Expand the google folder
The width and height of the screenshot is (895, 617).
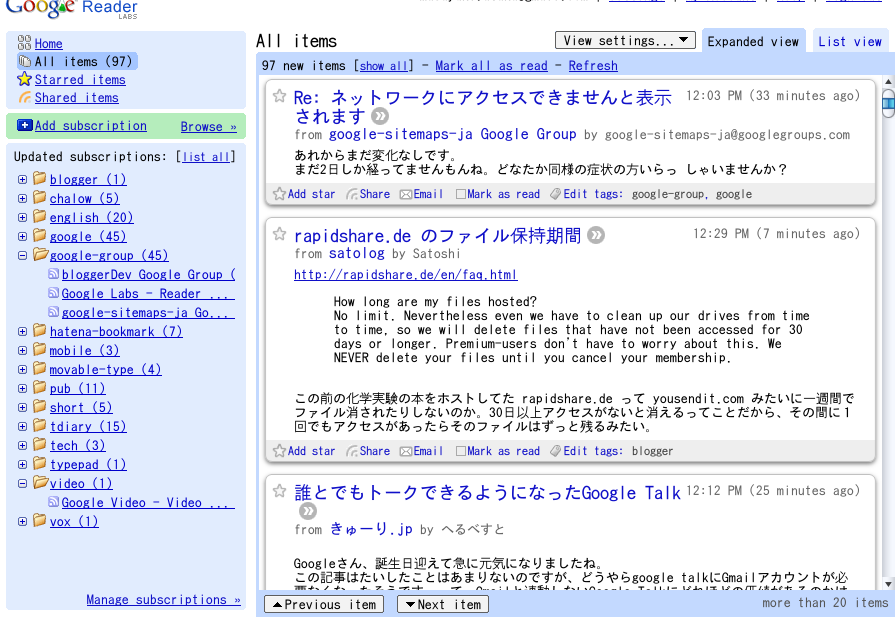pos(22,236)
